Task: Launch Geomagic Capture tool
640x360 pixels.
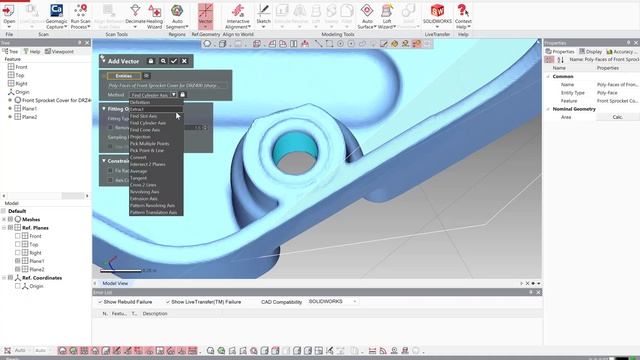Action: click(x=56, y=16)
